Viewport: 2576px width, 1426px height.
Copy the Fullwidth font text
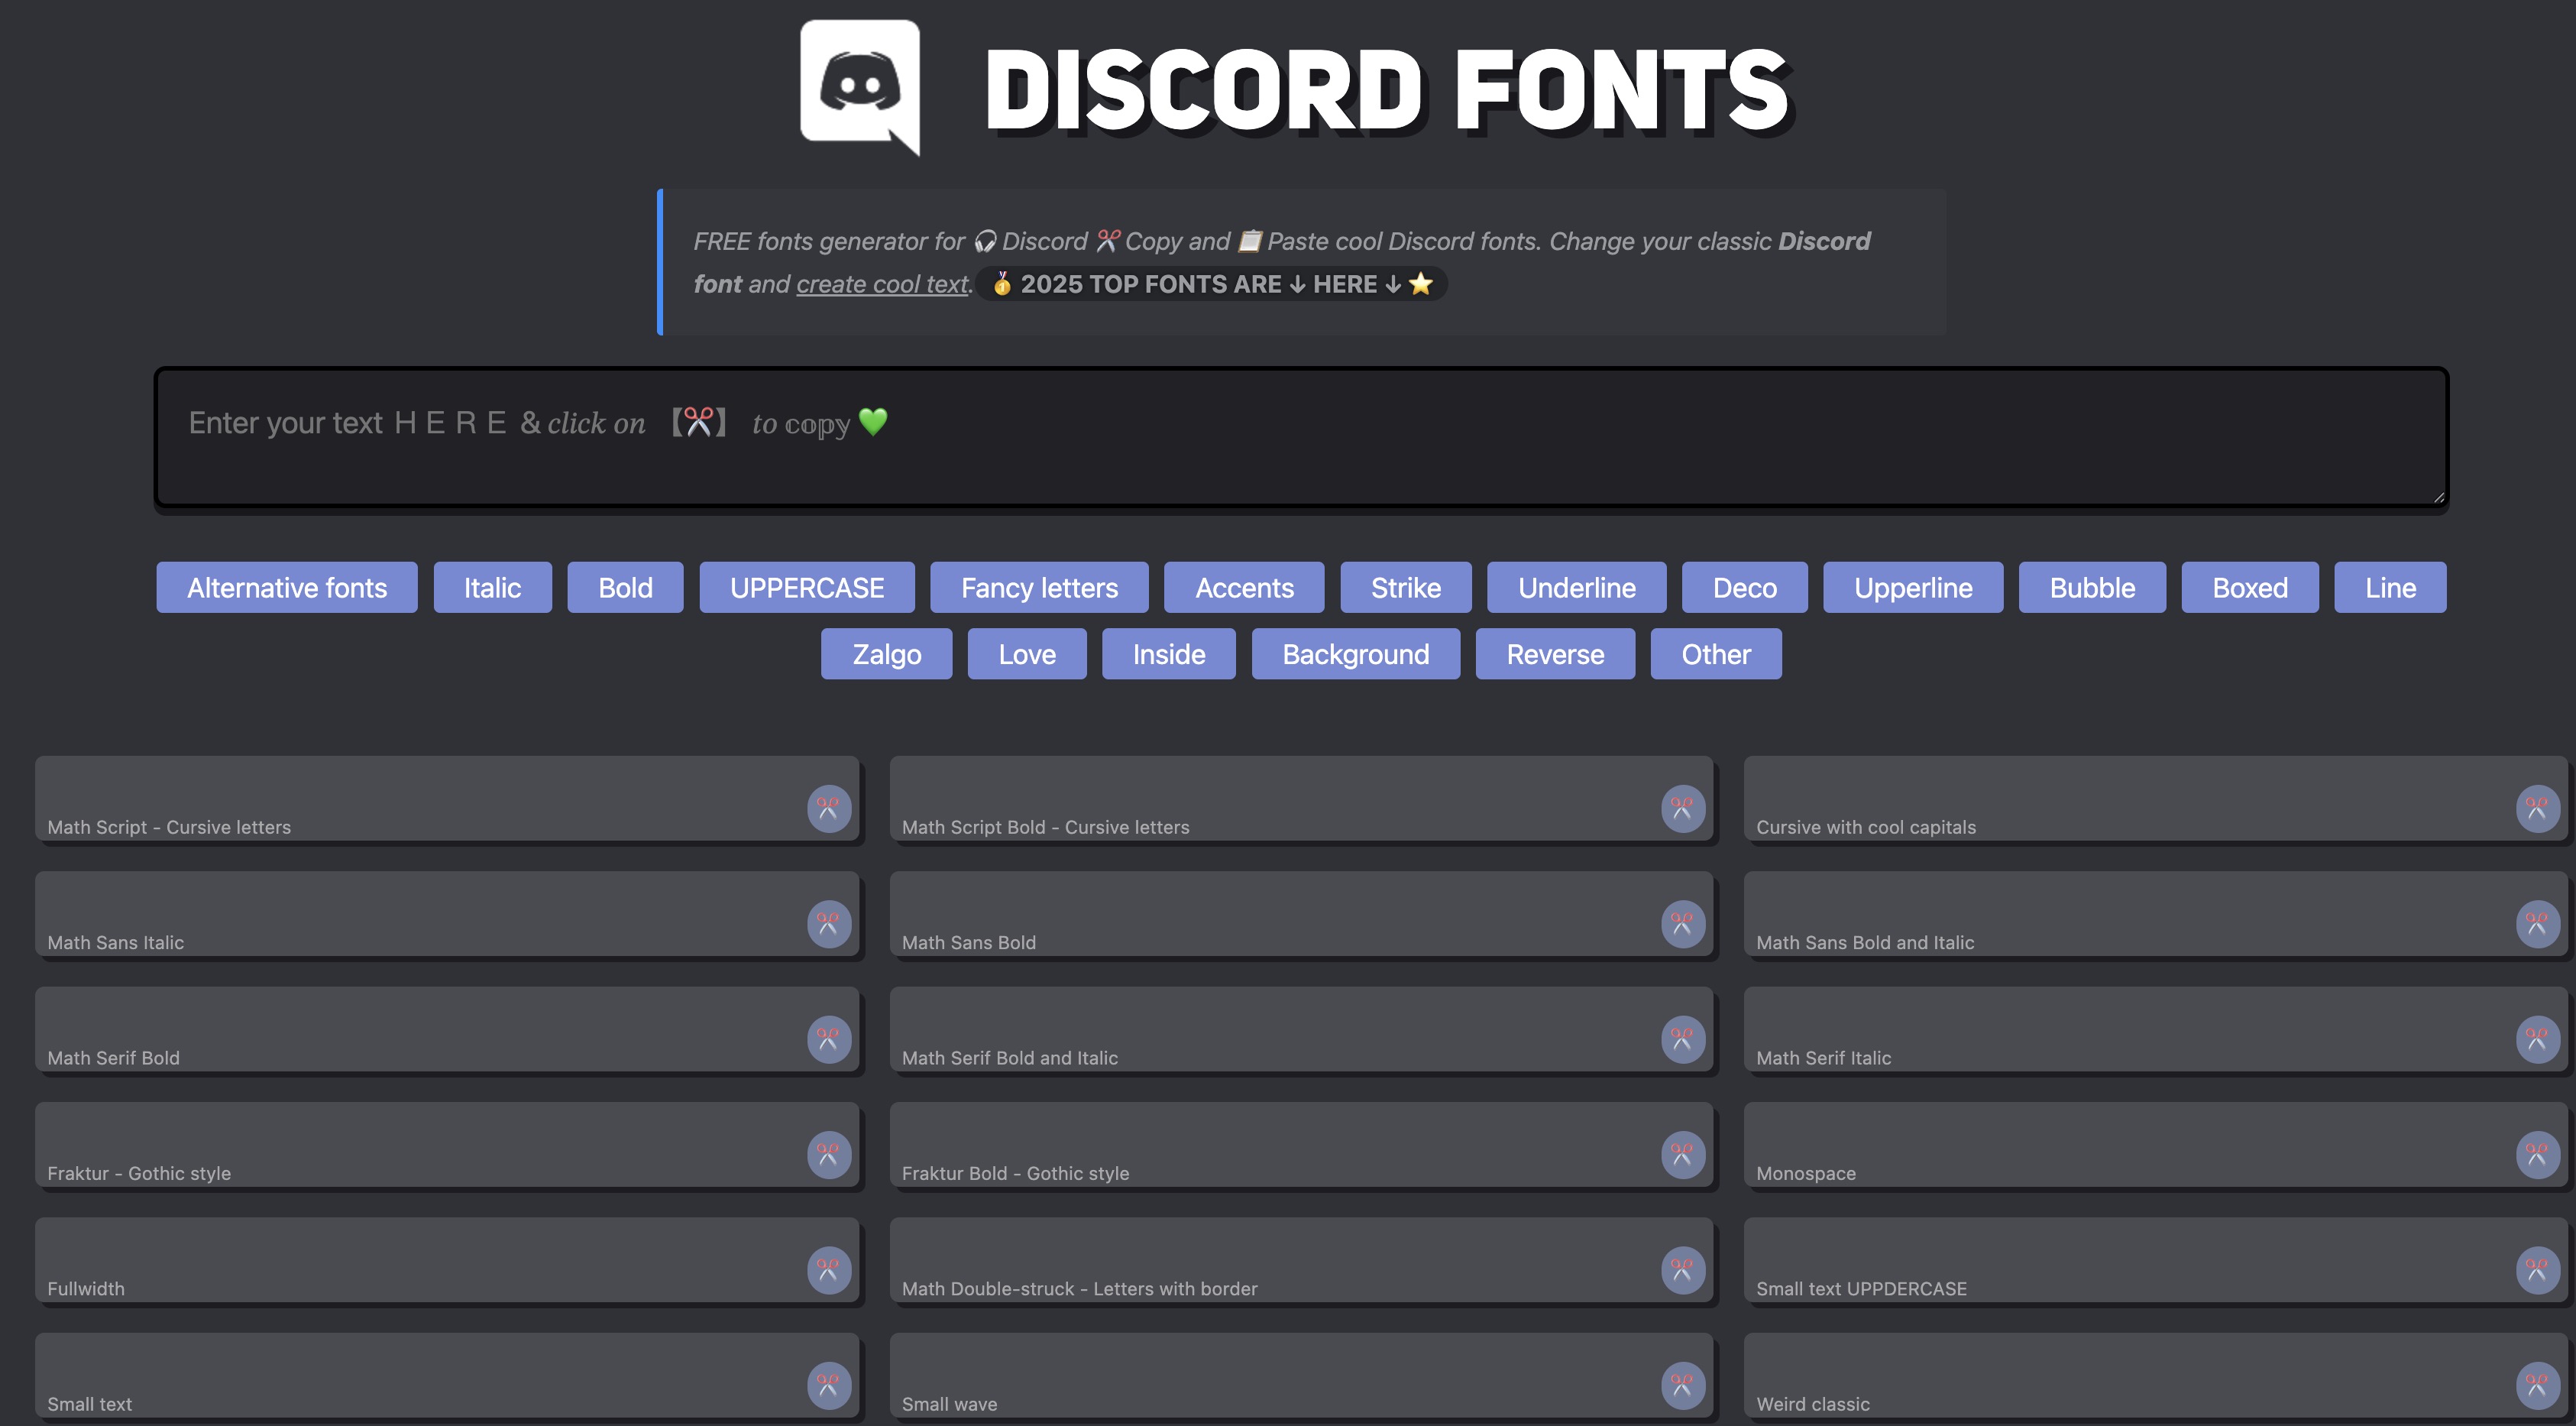click(x=828, y=1269)
